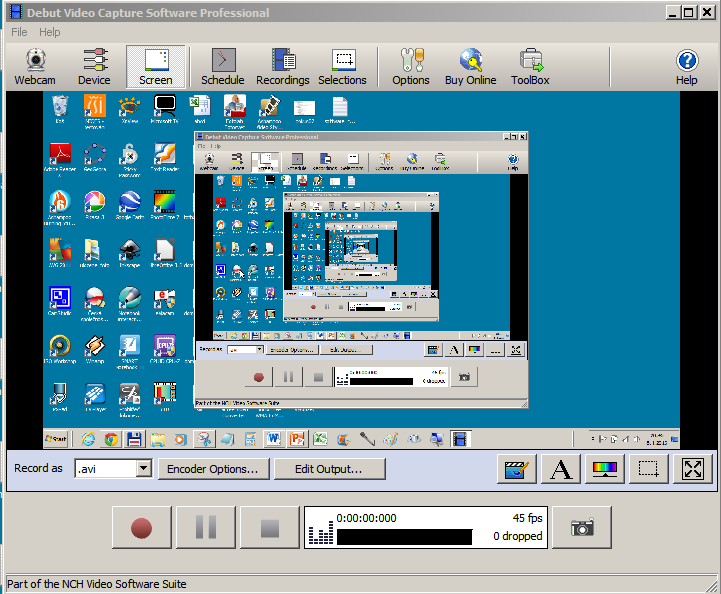
Task: Open the File menu
Action: 19,32
